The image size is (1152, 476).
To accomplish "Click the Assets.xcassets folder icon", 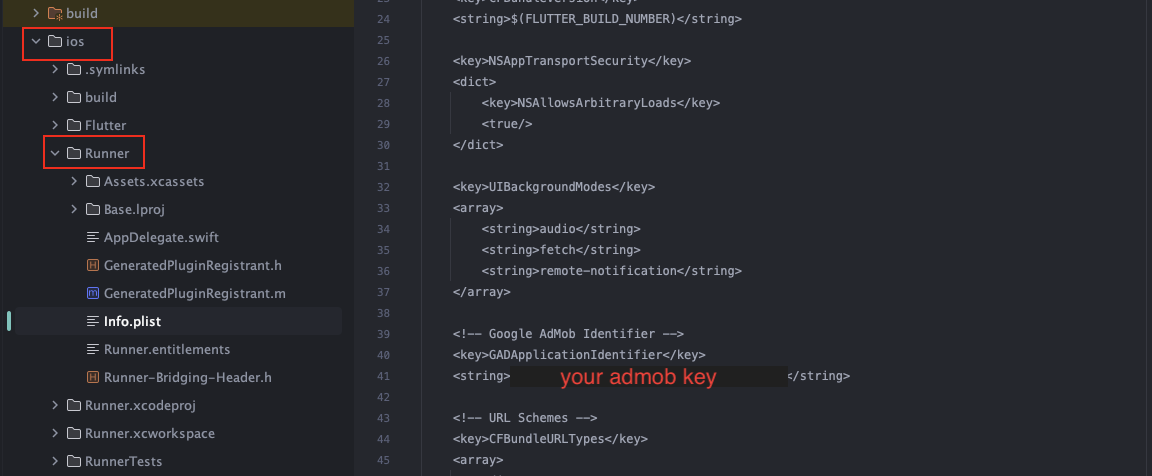I will (92, 181).
